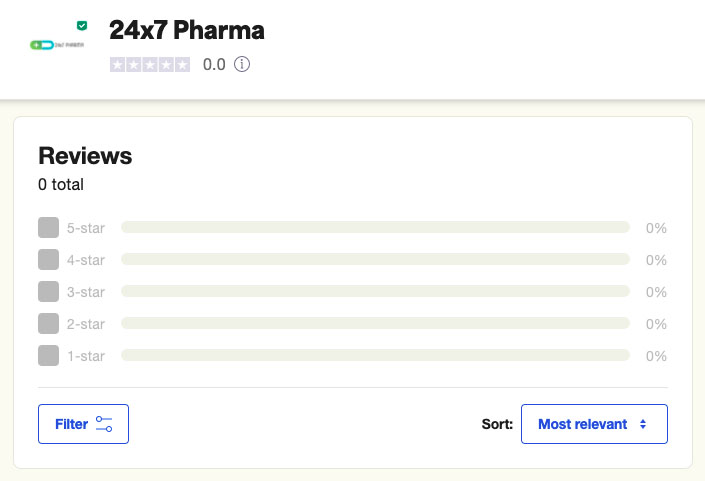Screen dimensions: 705x481
Task: Expand the Most relevant sort dropdown
Action: click(x=594, y=424)
